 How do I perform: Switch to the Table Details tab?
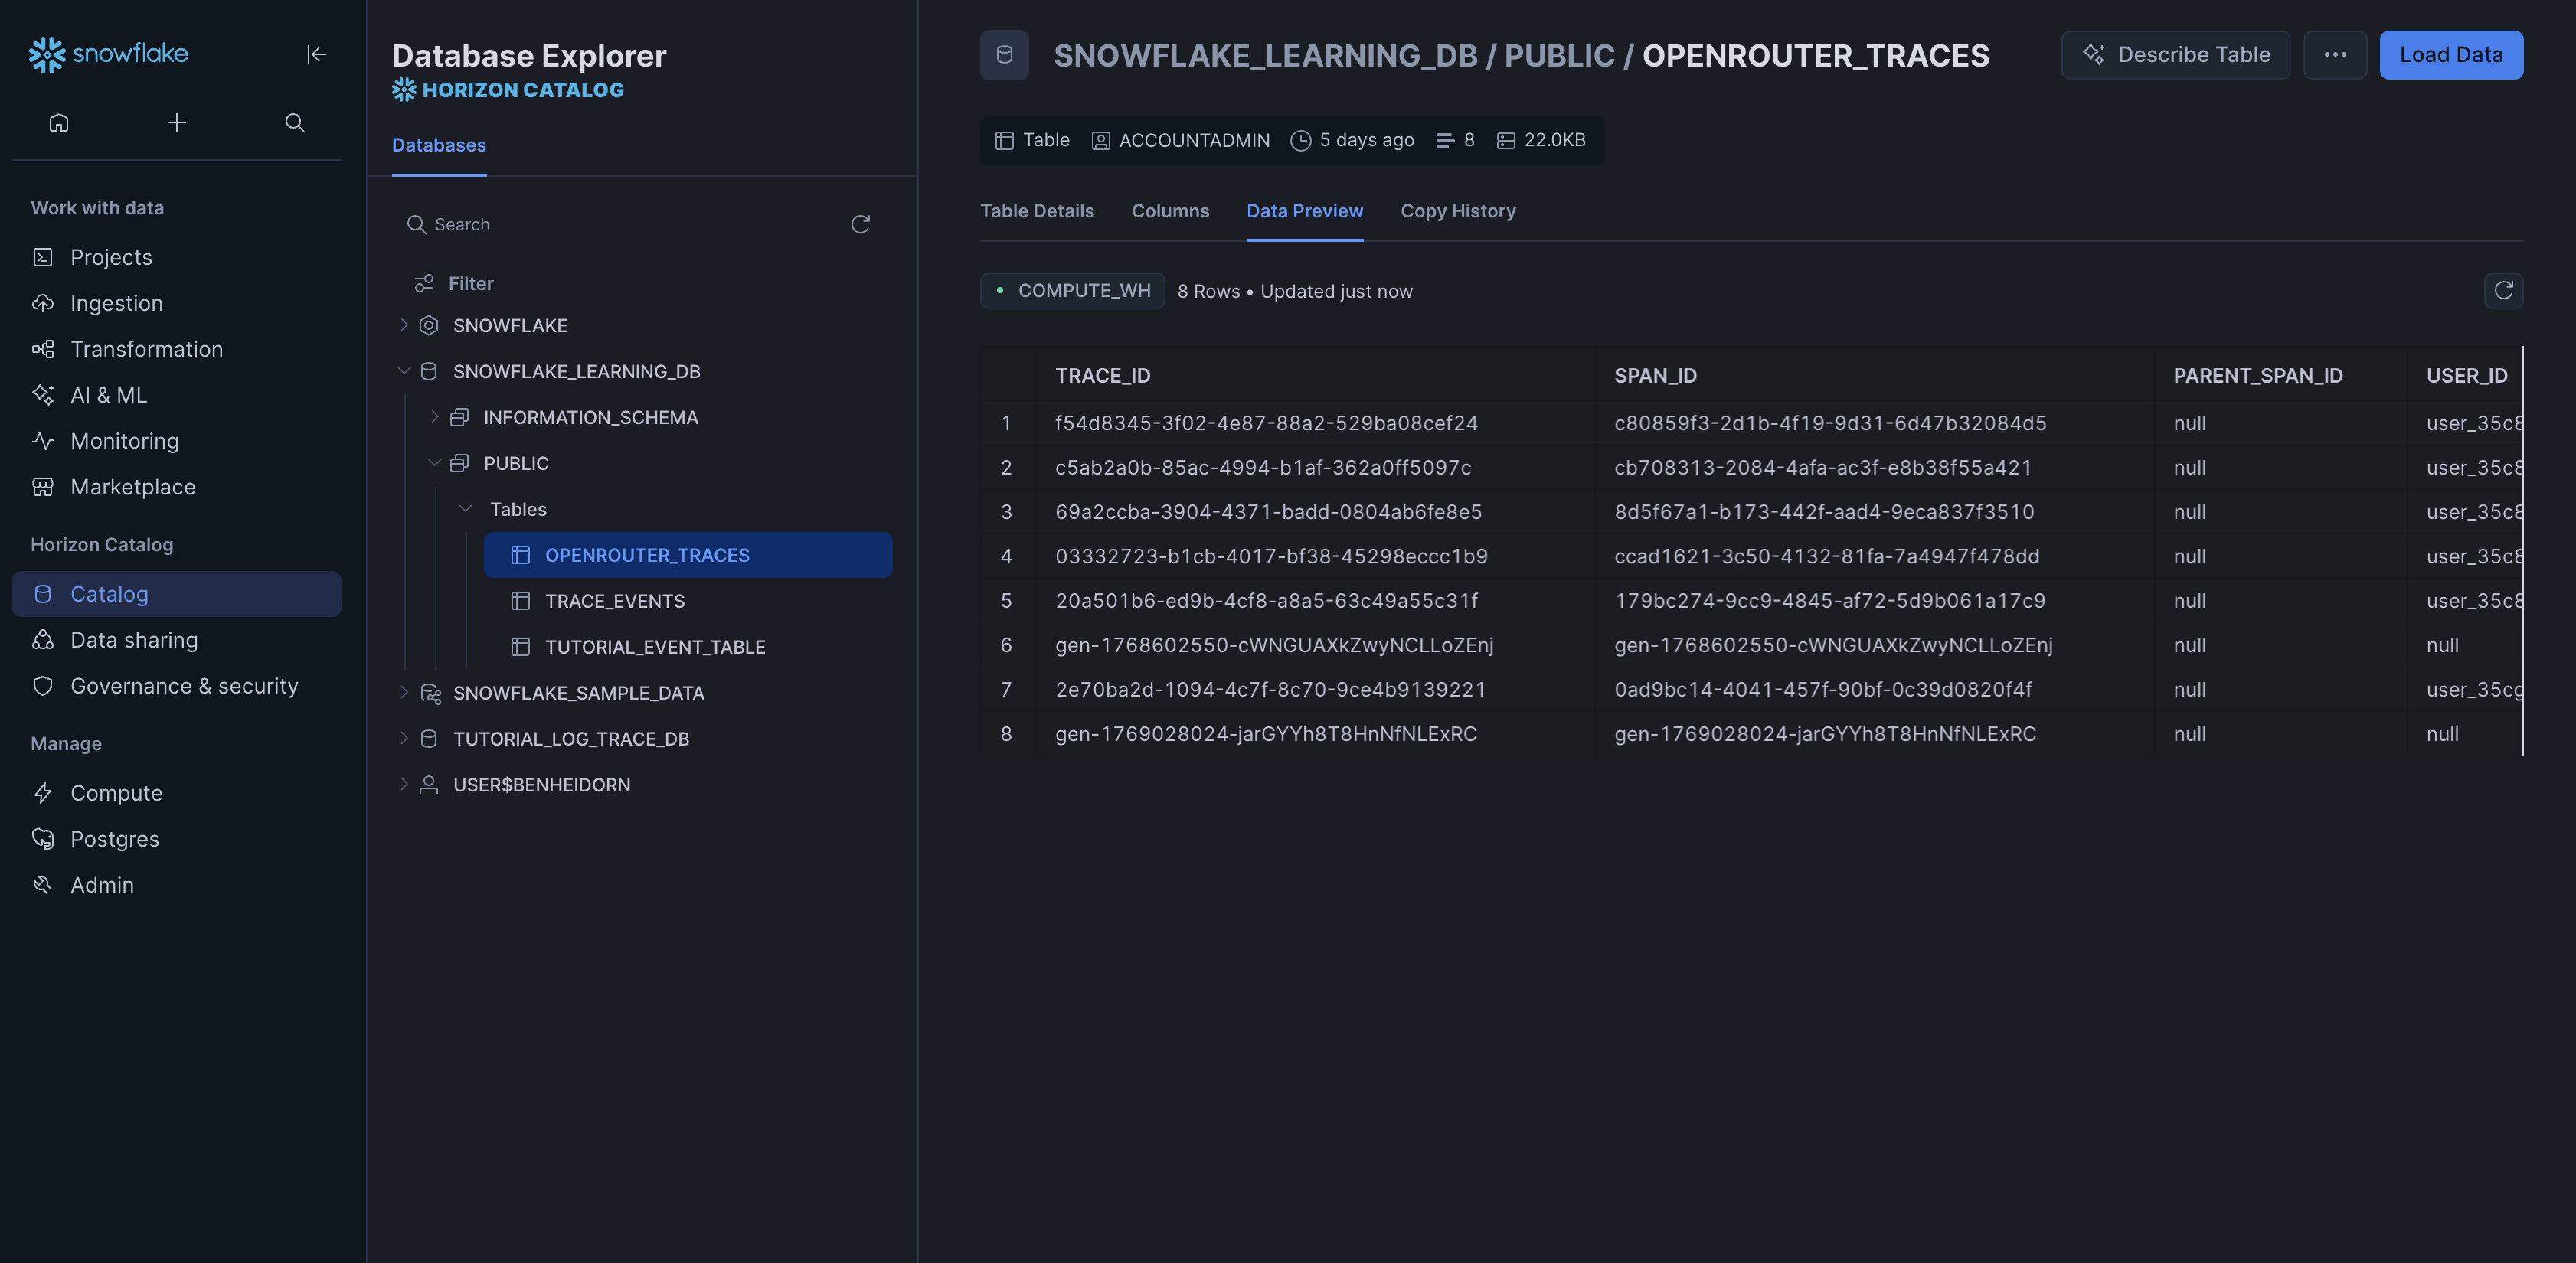1037,211
